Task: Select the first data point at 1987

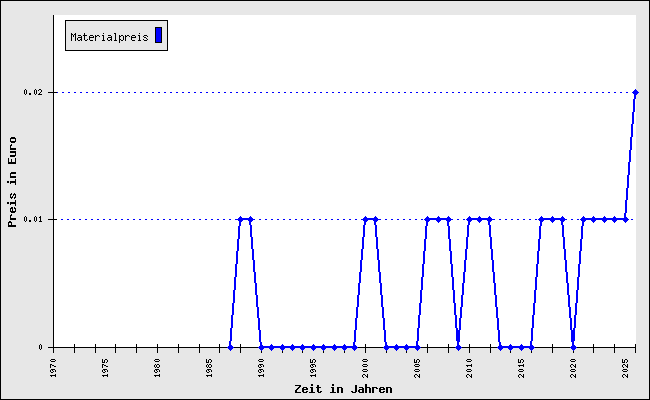Action: (230, 347)
